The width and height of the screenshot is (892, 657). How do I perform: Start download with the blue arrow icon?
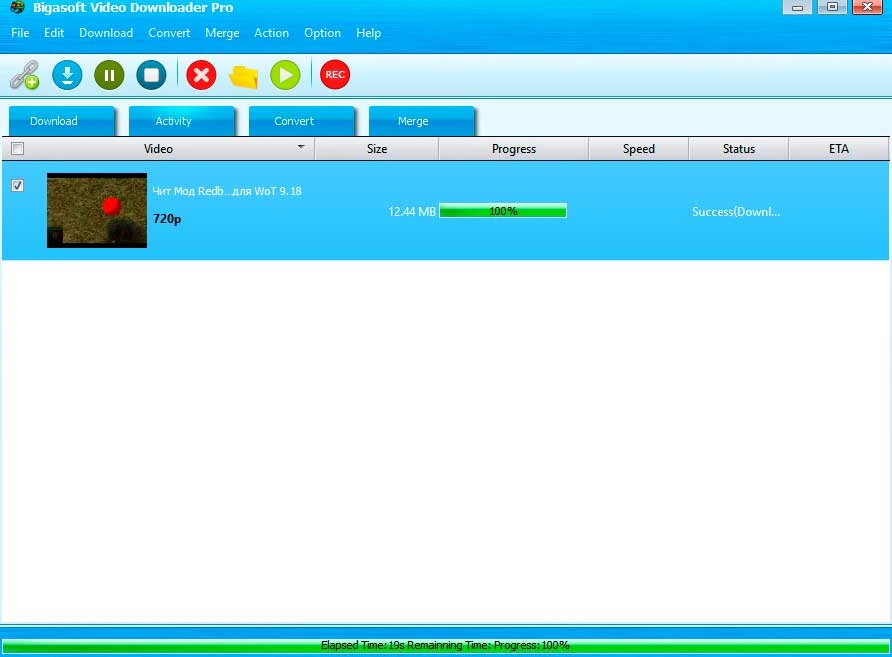[67, 75]
